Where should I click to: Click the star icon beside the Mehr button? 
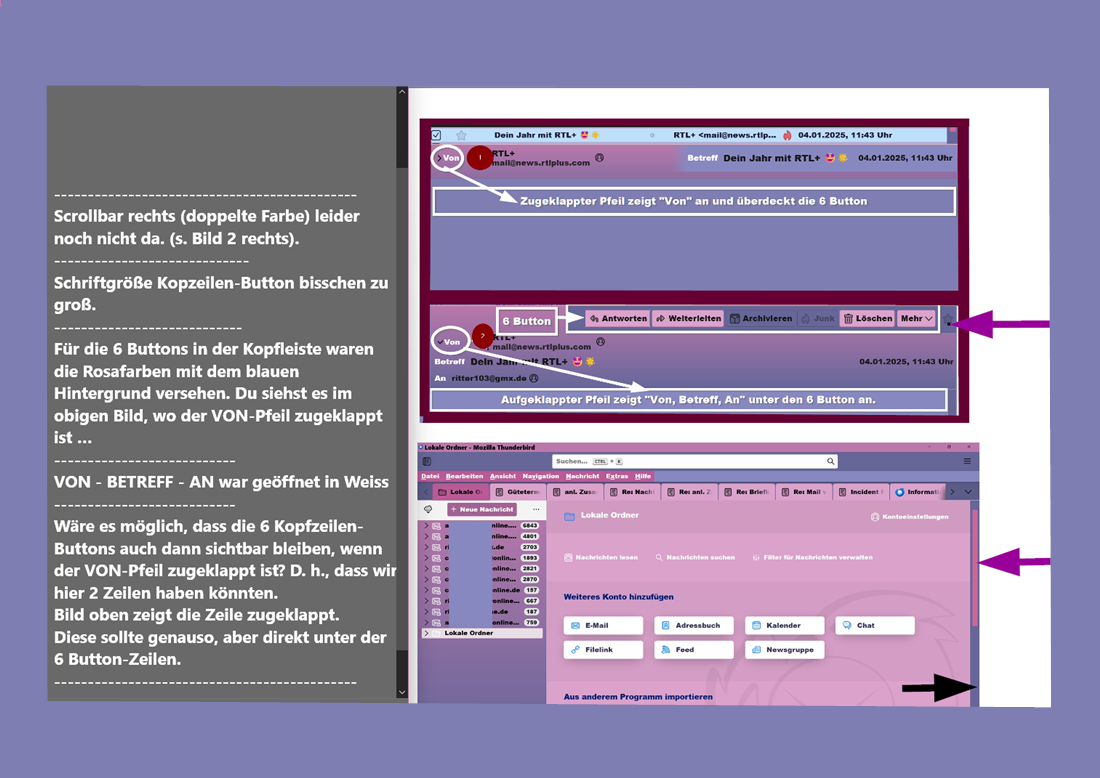click(x=948, y=319)
